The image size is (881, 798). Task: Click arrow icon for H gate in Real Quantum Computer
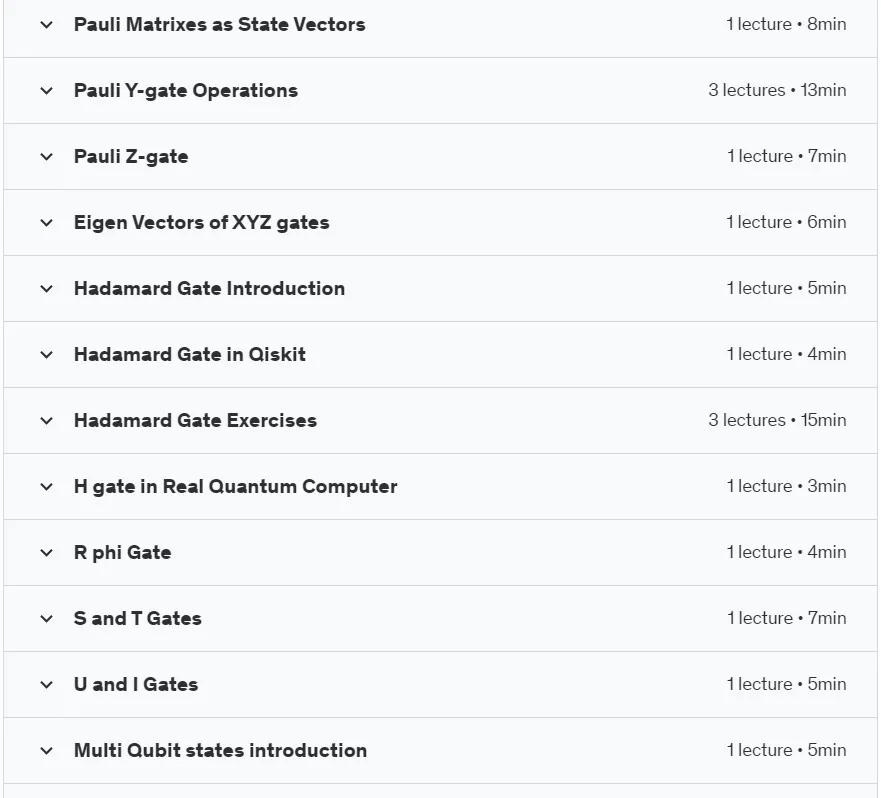pyautogui.click(x=47, y=487)
